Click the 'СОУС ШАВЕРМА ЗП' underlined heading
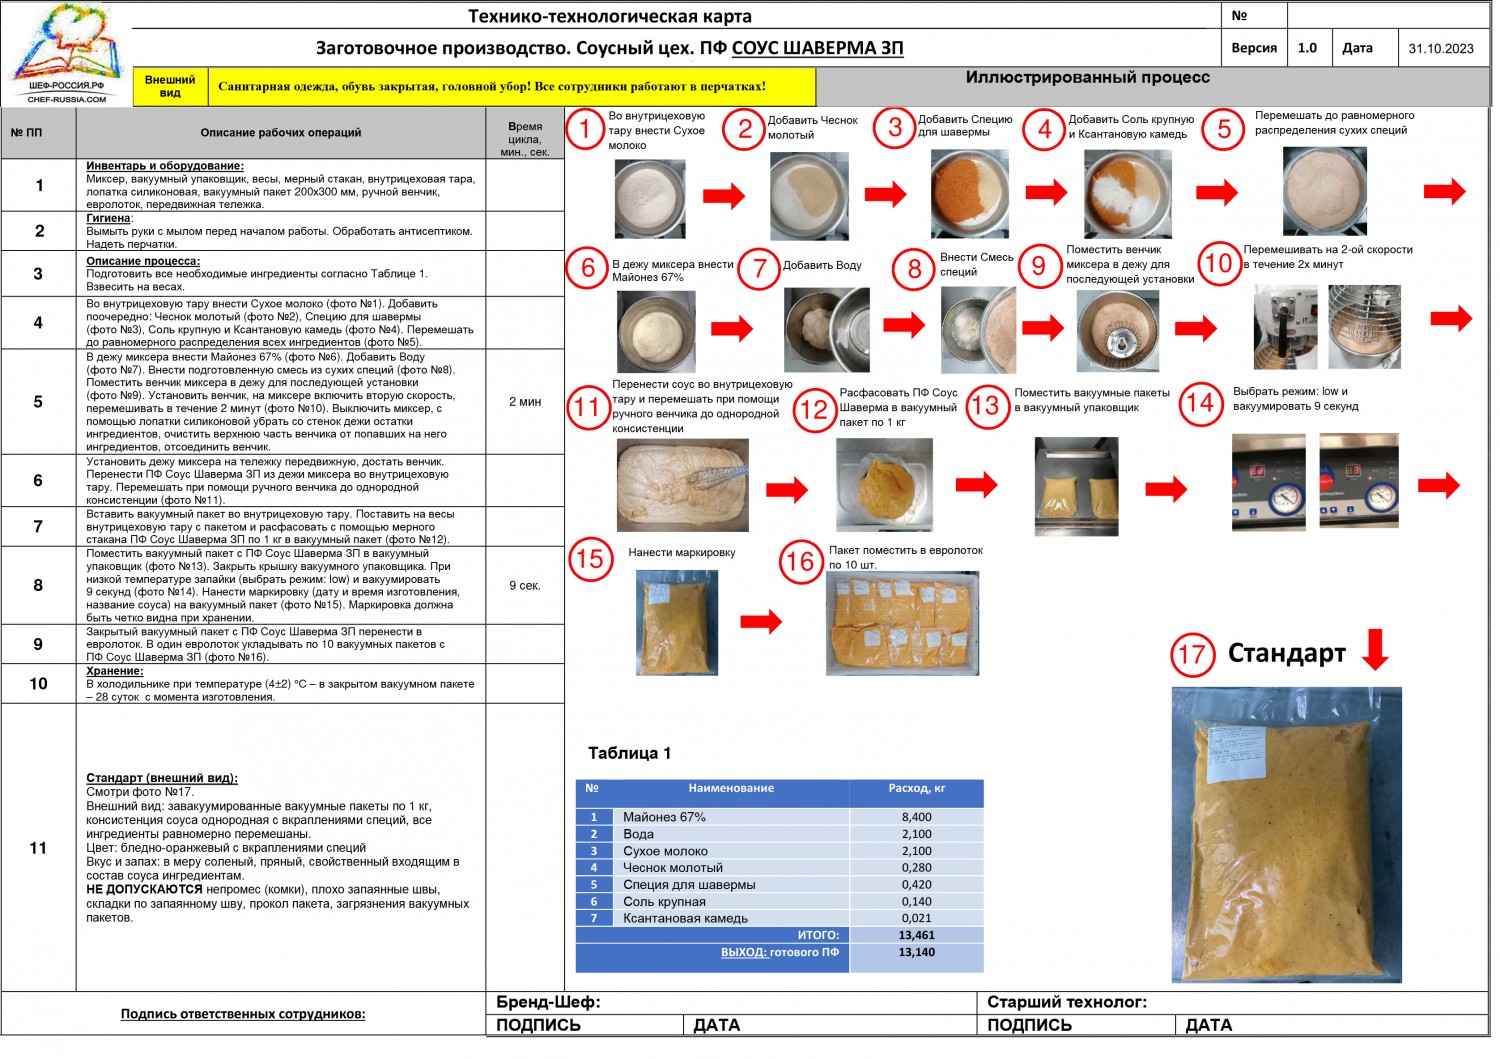 tap(817, 48)
